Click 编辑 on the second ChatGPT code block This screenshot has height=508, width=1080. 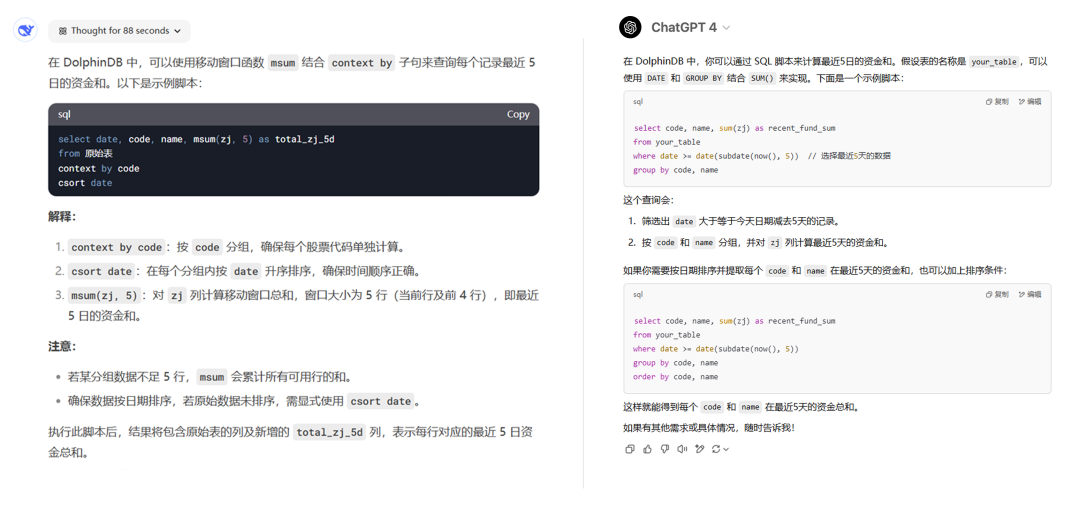[x=1030, y=295]
